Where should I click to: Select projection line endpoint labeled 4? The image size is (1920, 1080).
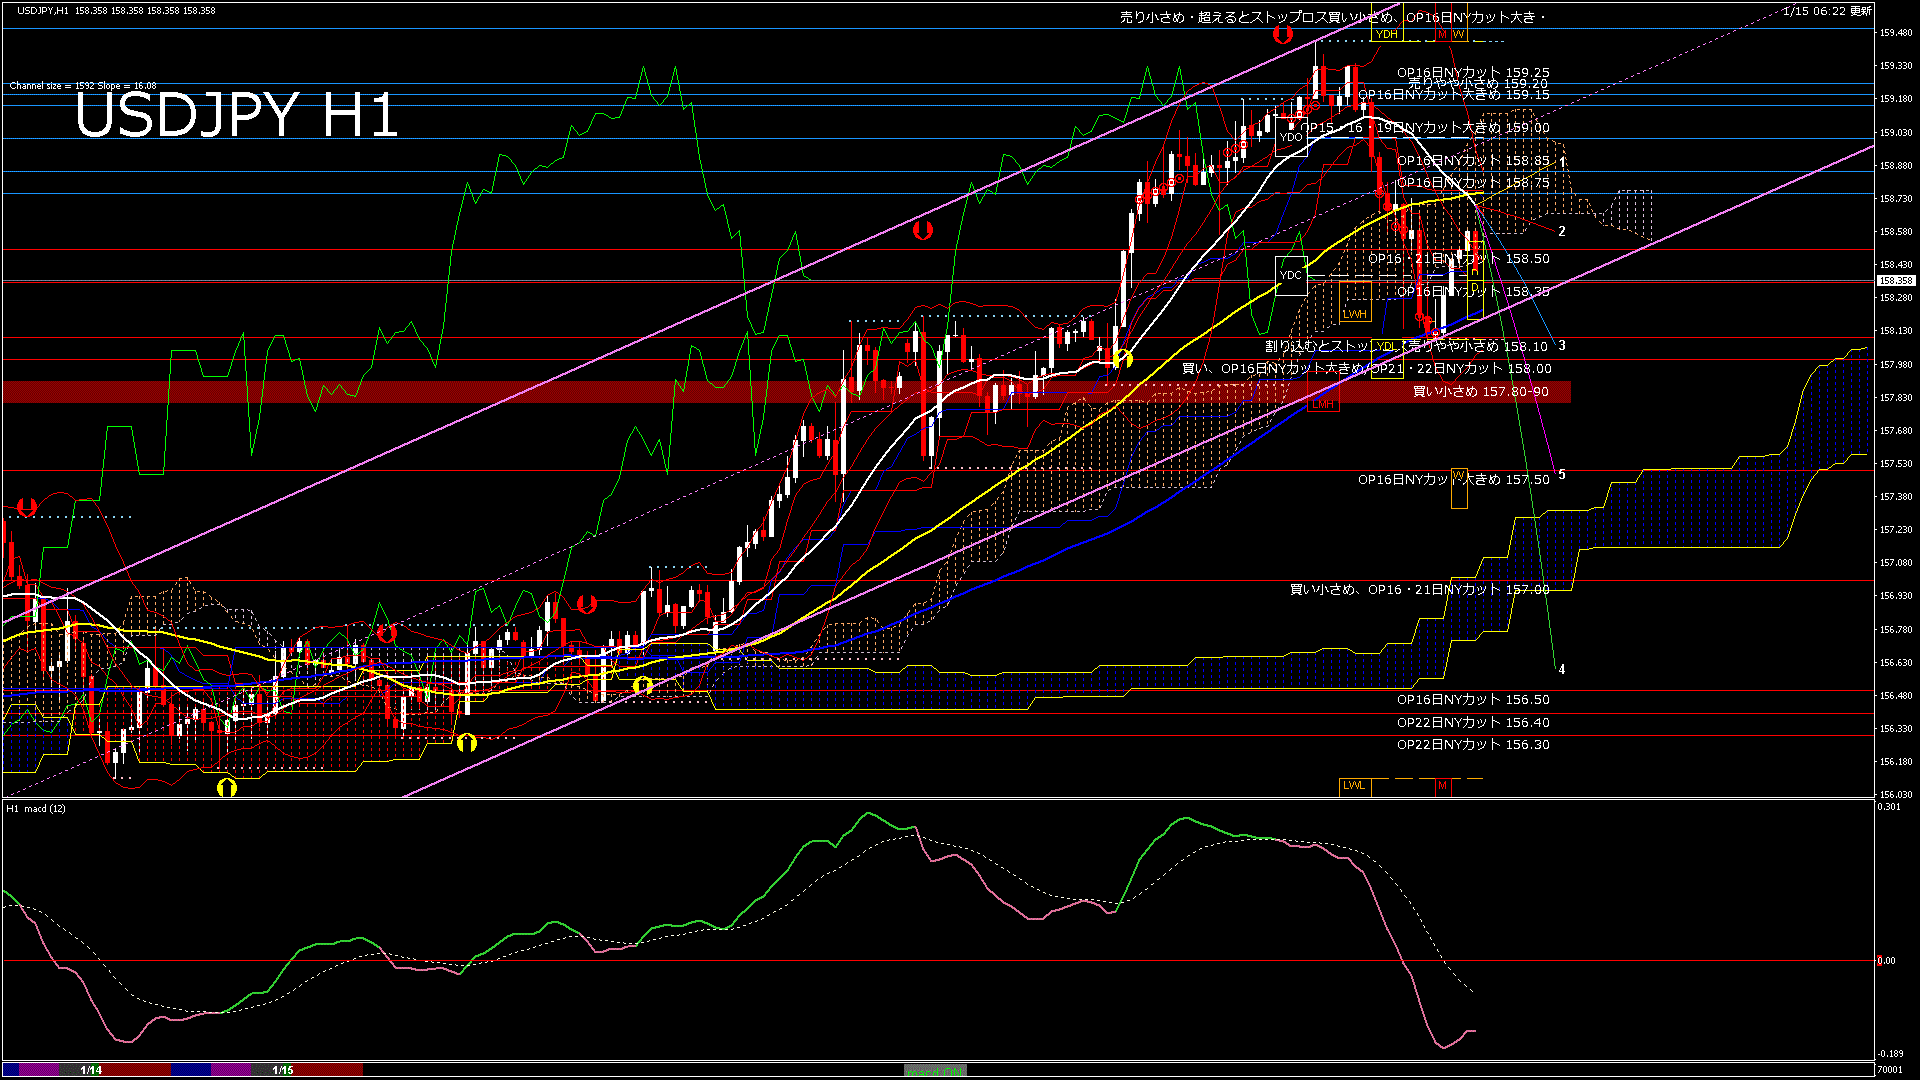coord(1561,670)
